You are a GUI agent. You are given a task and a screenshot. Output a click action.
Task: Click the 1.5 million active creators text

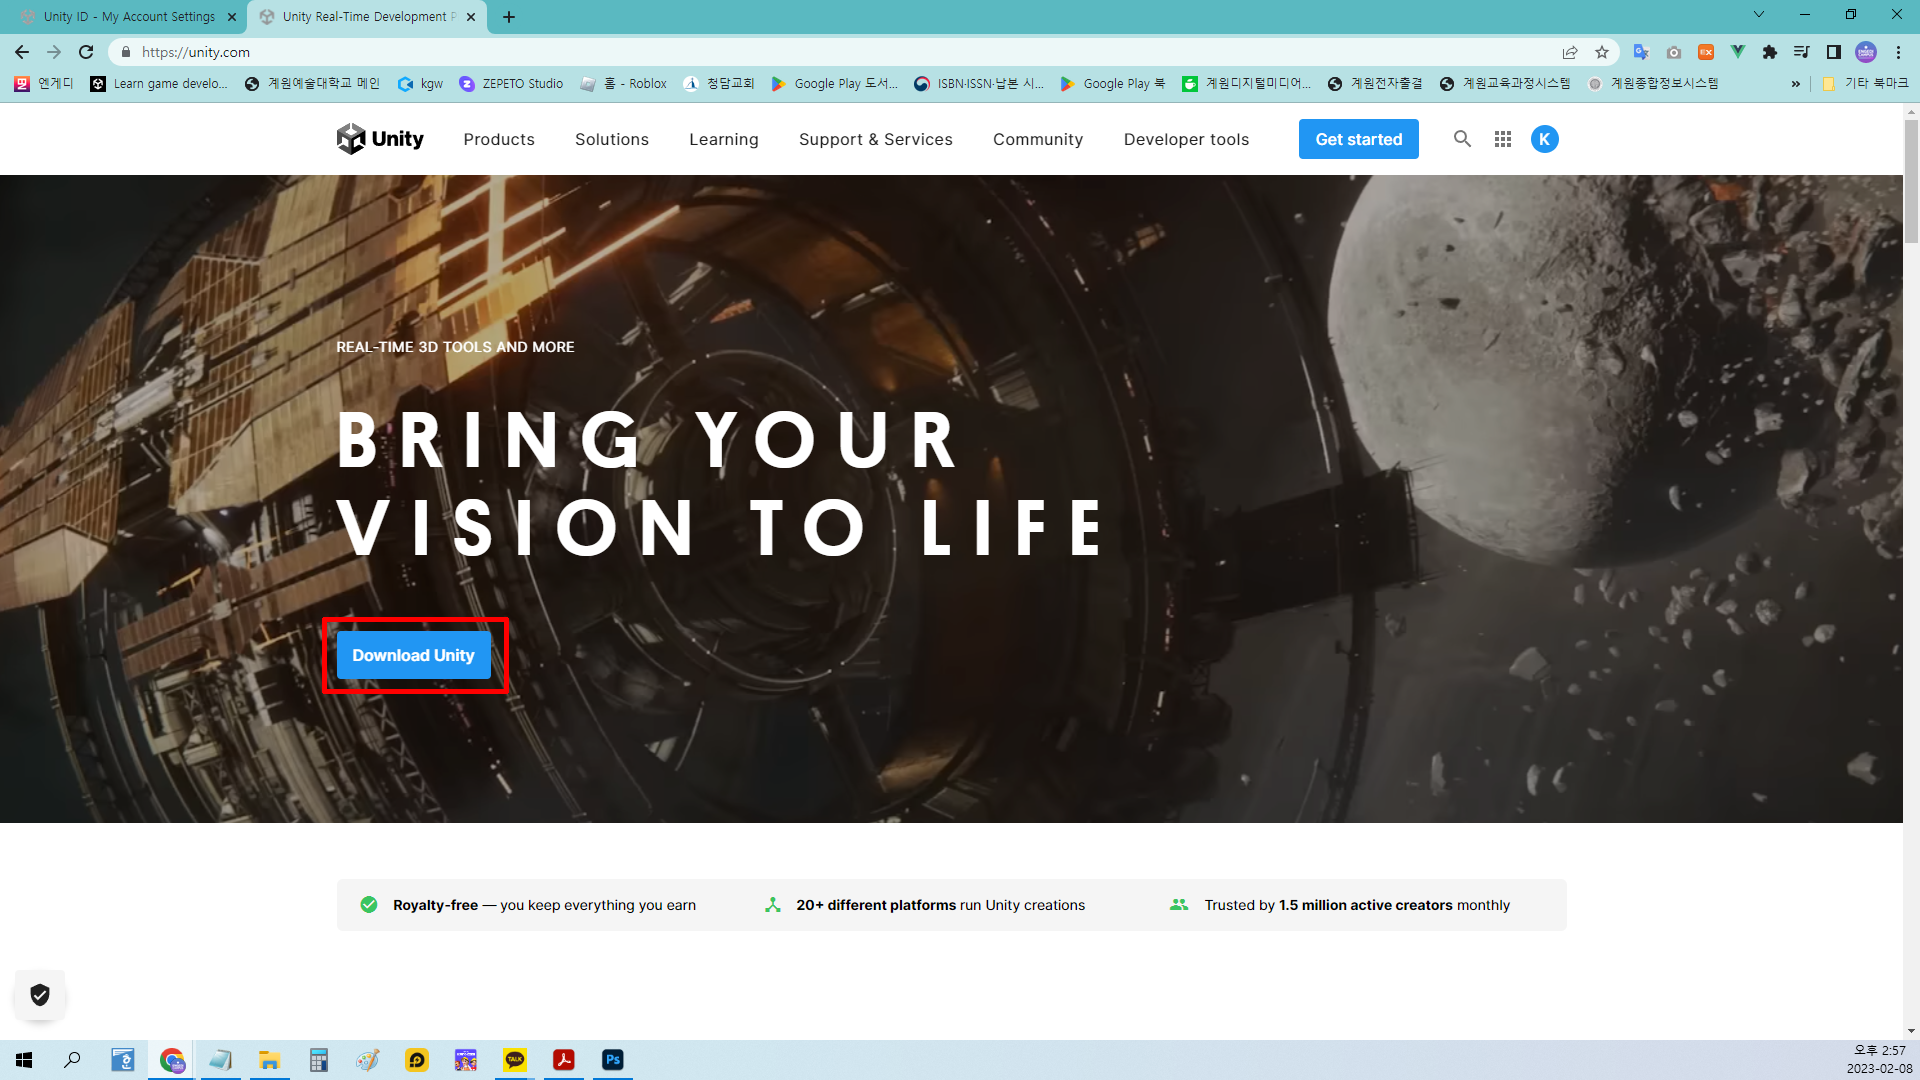pos(1365,905)
